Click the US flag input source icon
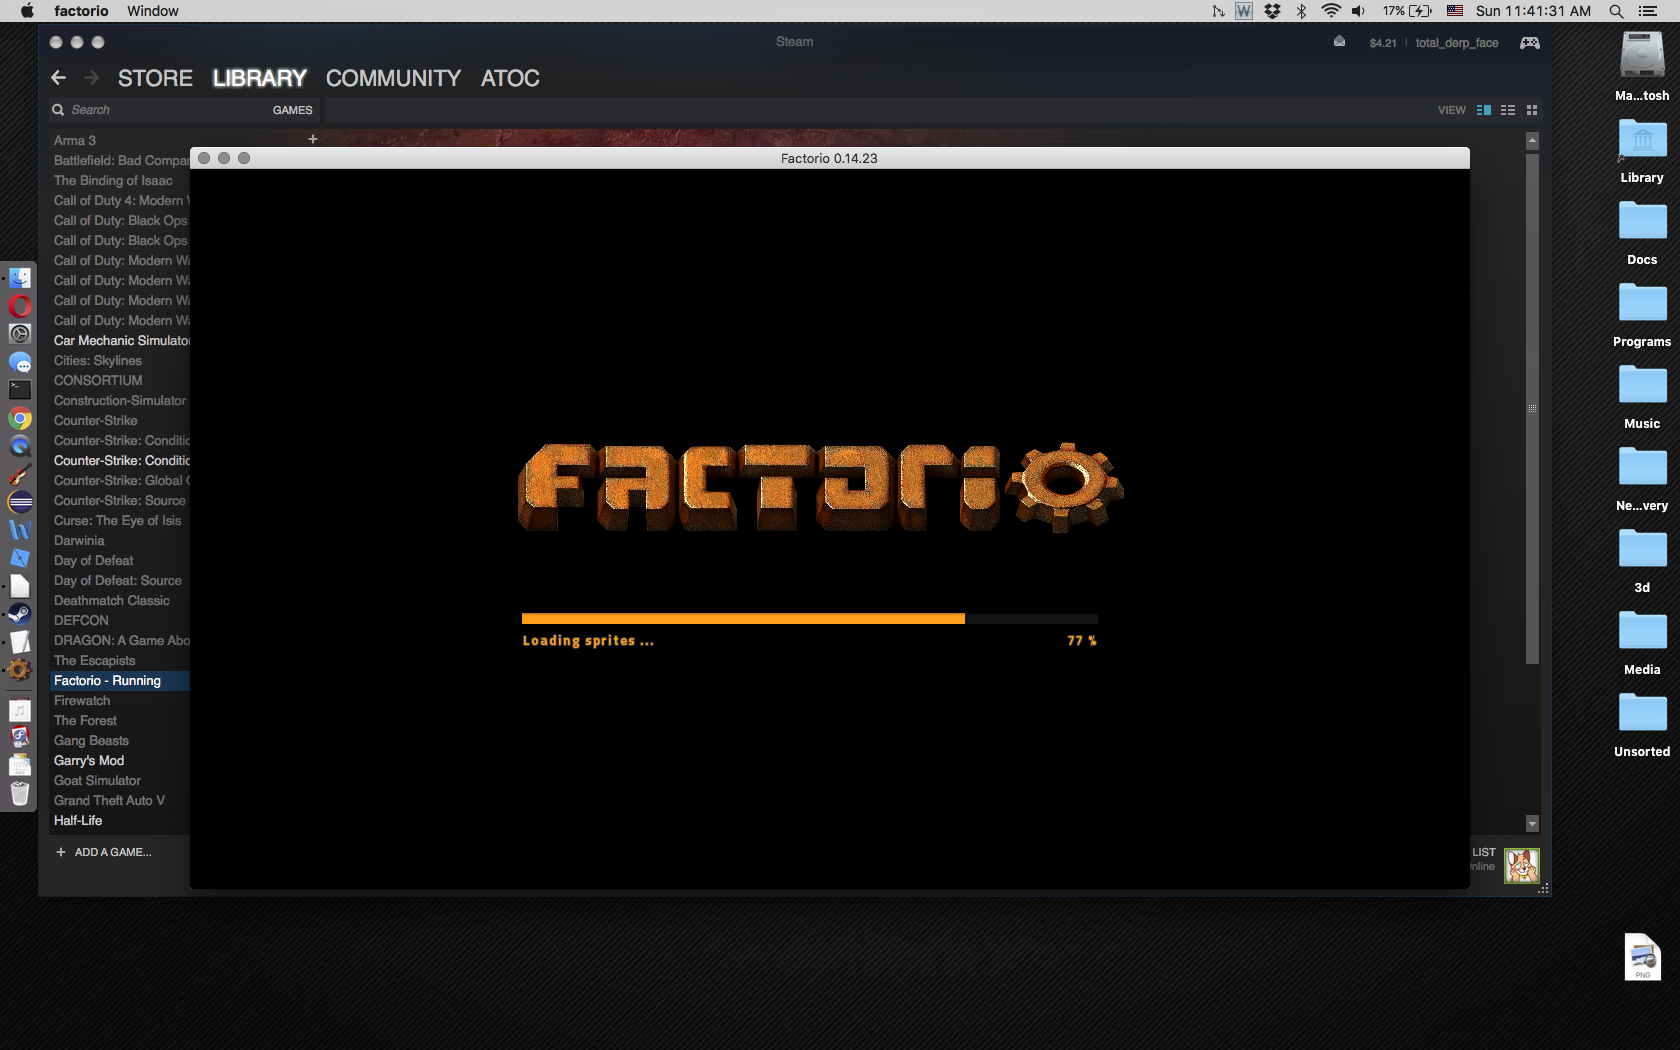The height and width of the screenshot is (1050, 1680). click(1455, 11)
